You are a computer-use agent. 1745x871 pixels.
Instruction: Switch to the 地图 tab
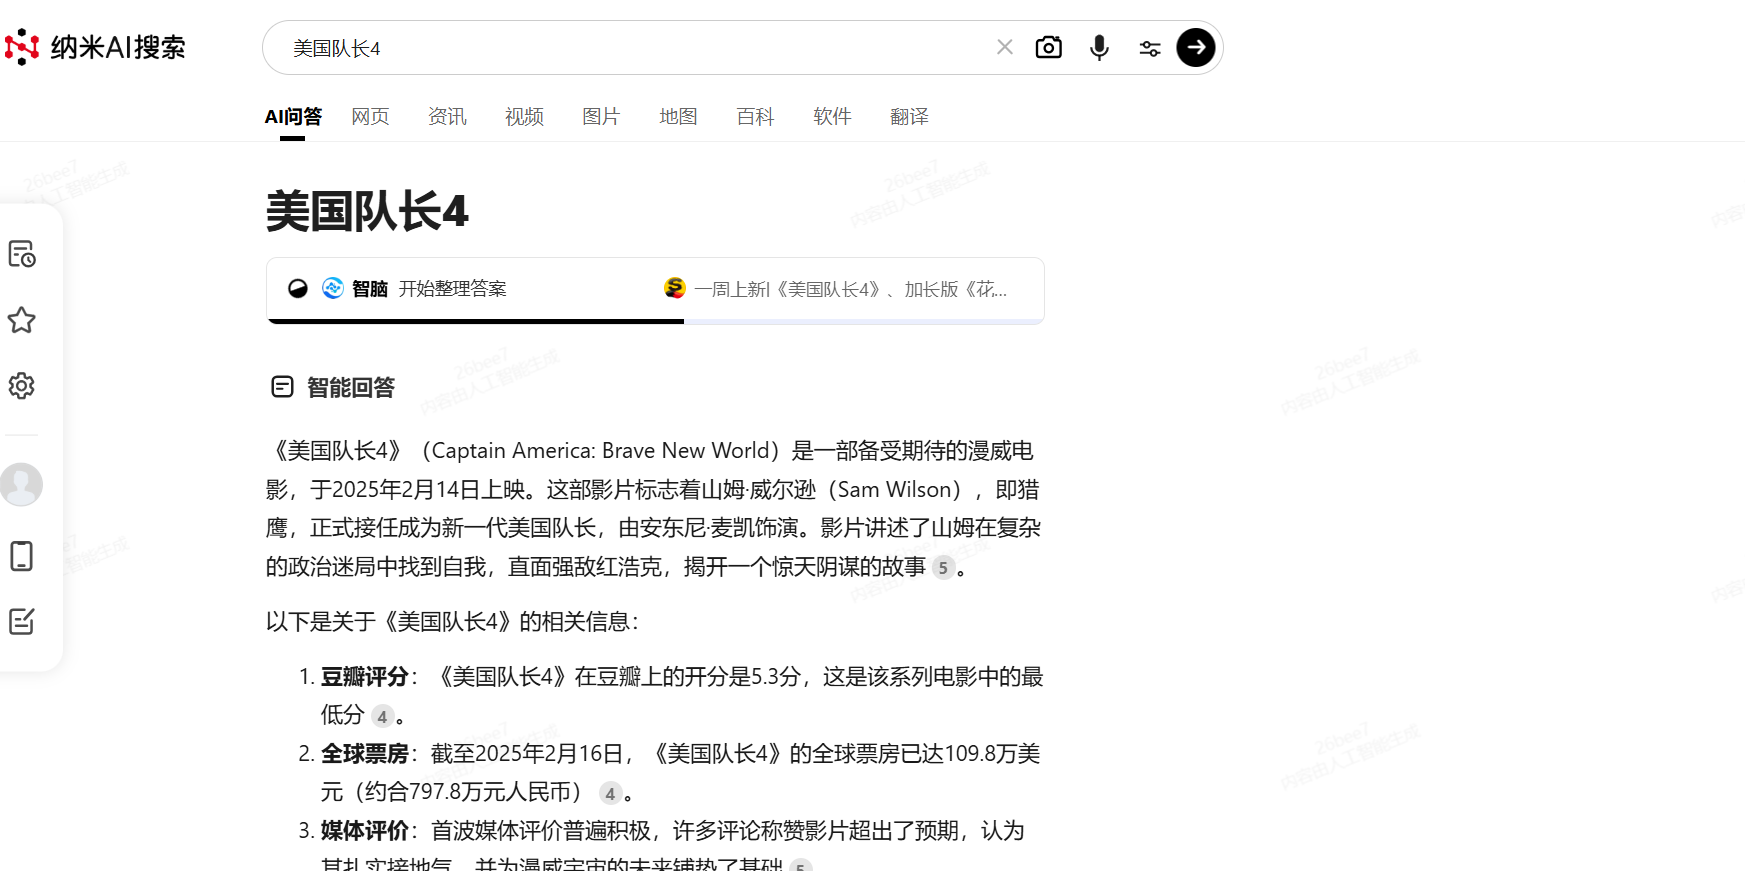pyautogui.click(x=678, y=117)
